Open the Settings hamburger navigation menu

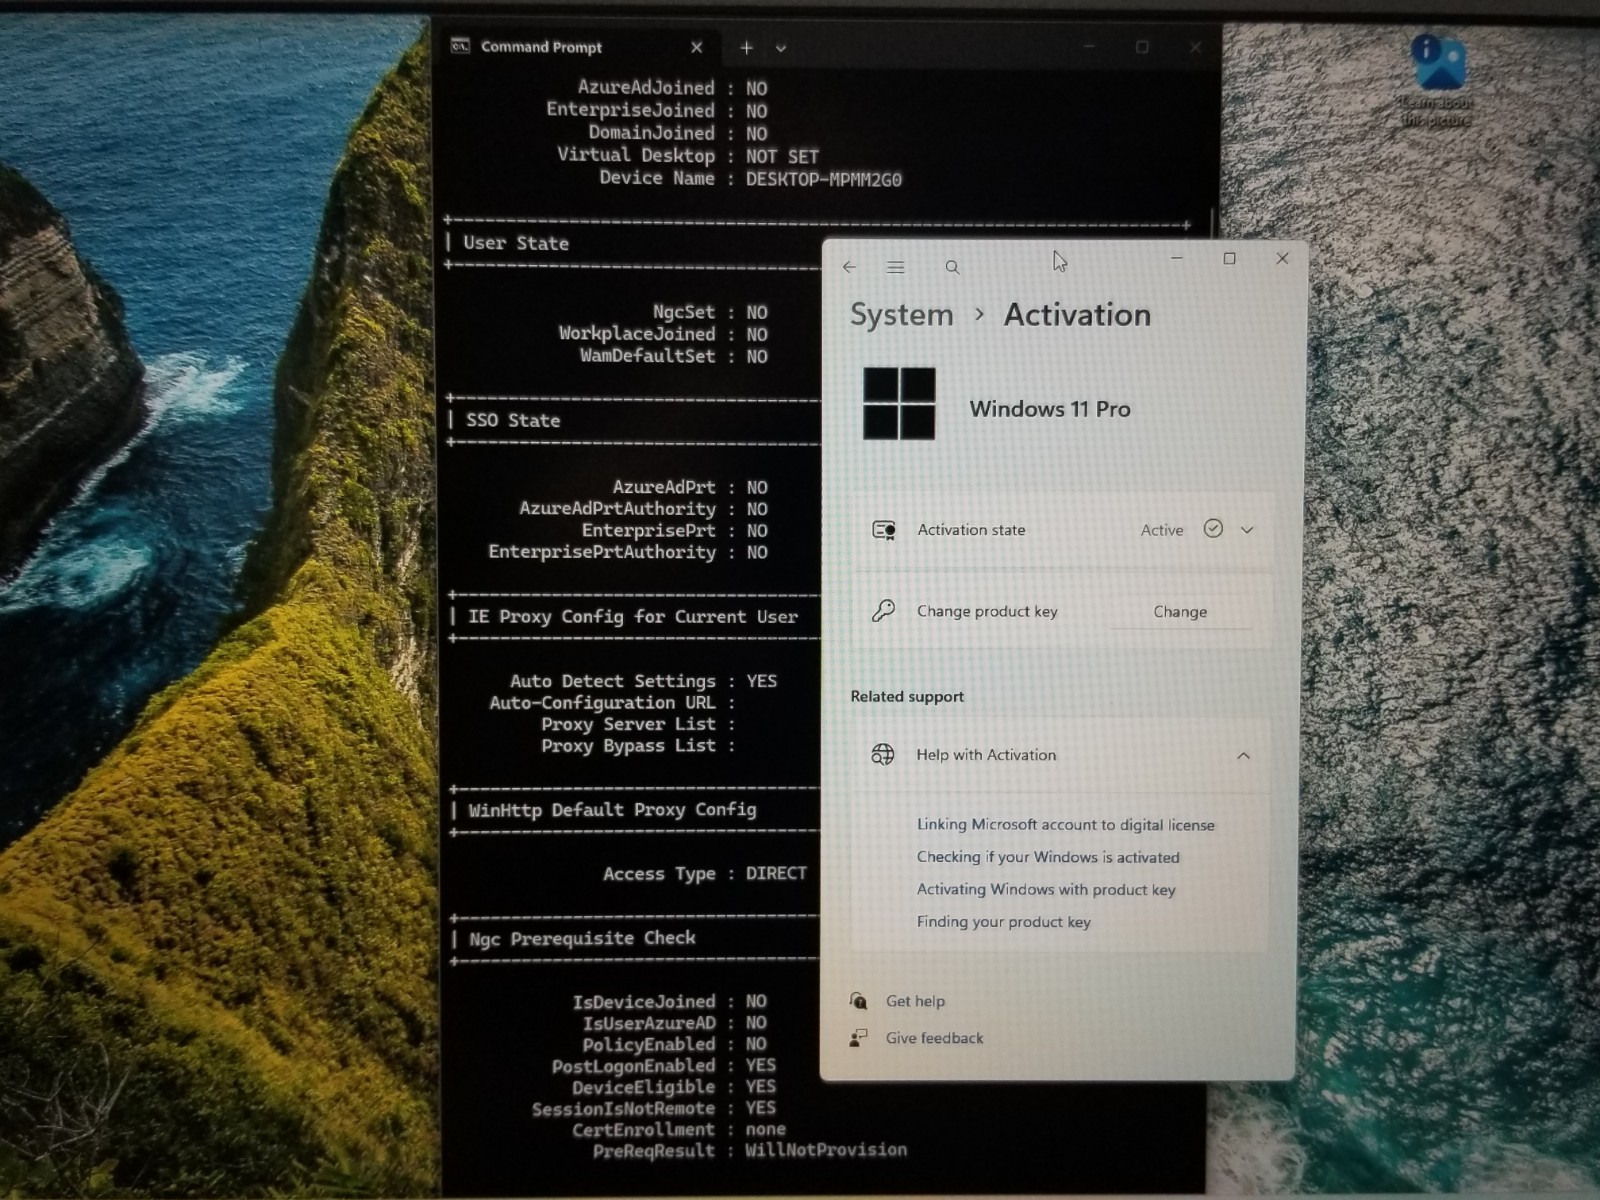tap(896, 267)
